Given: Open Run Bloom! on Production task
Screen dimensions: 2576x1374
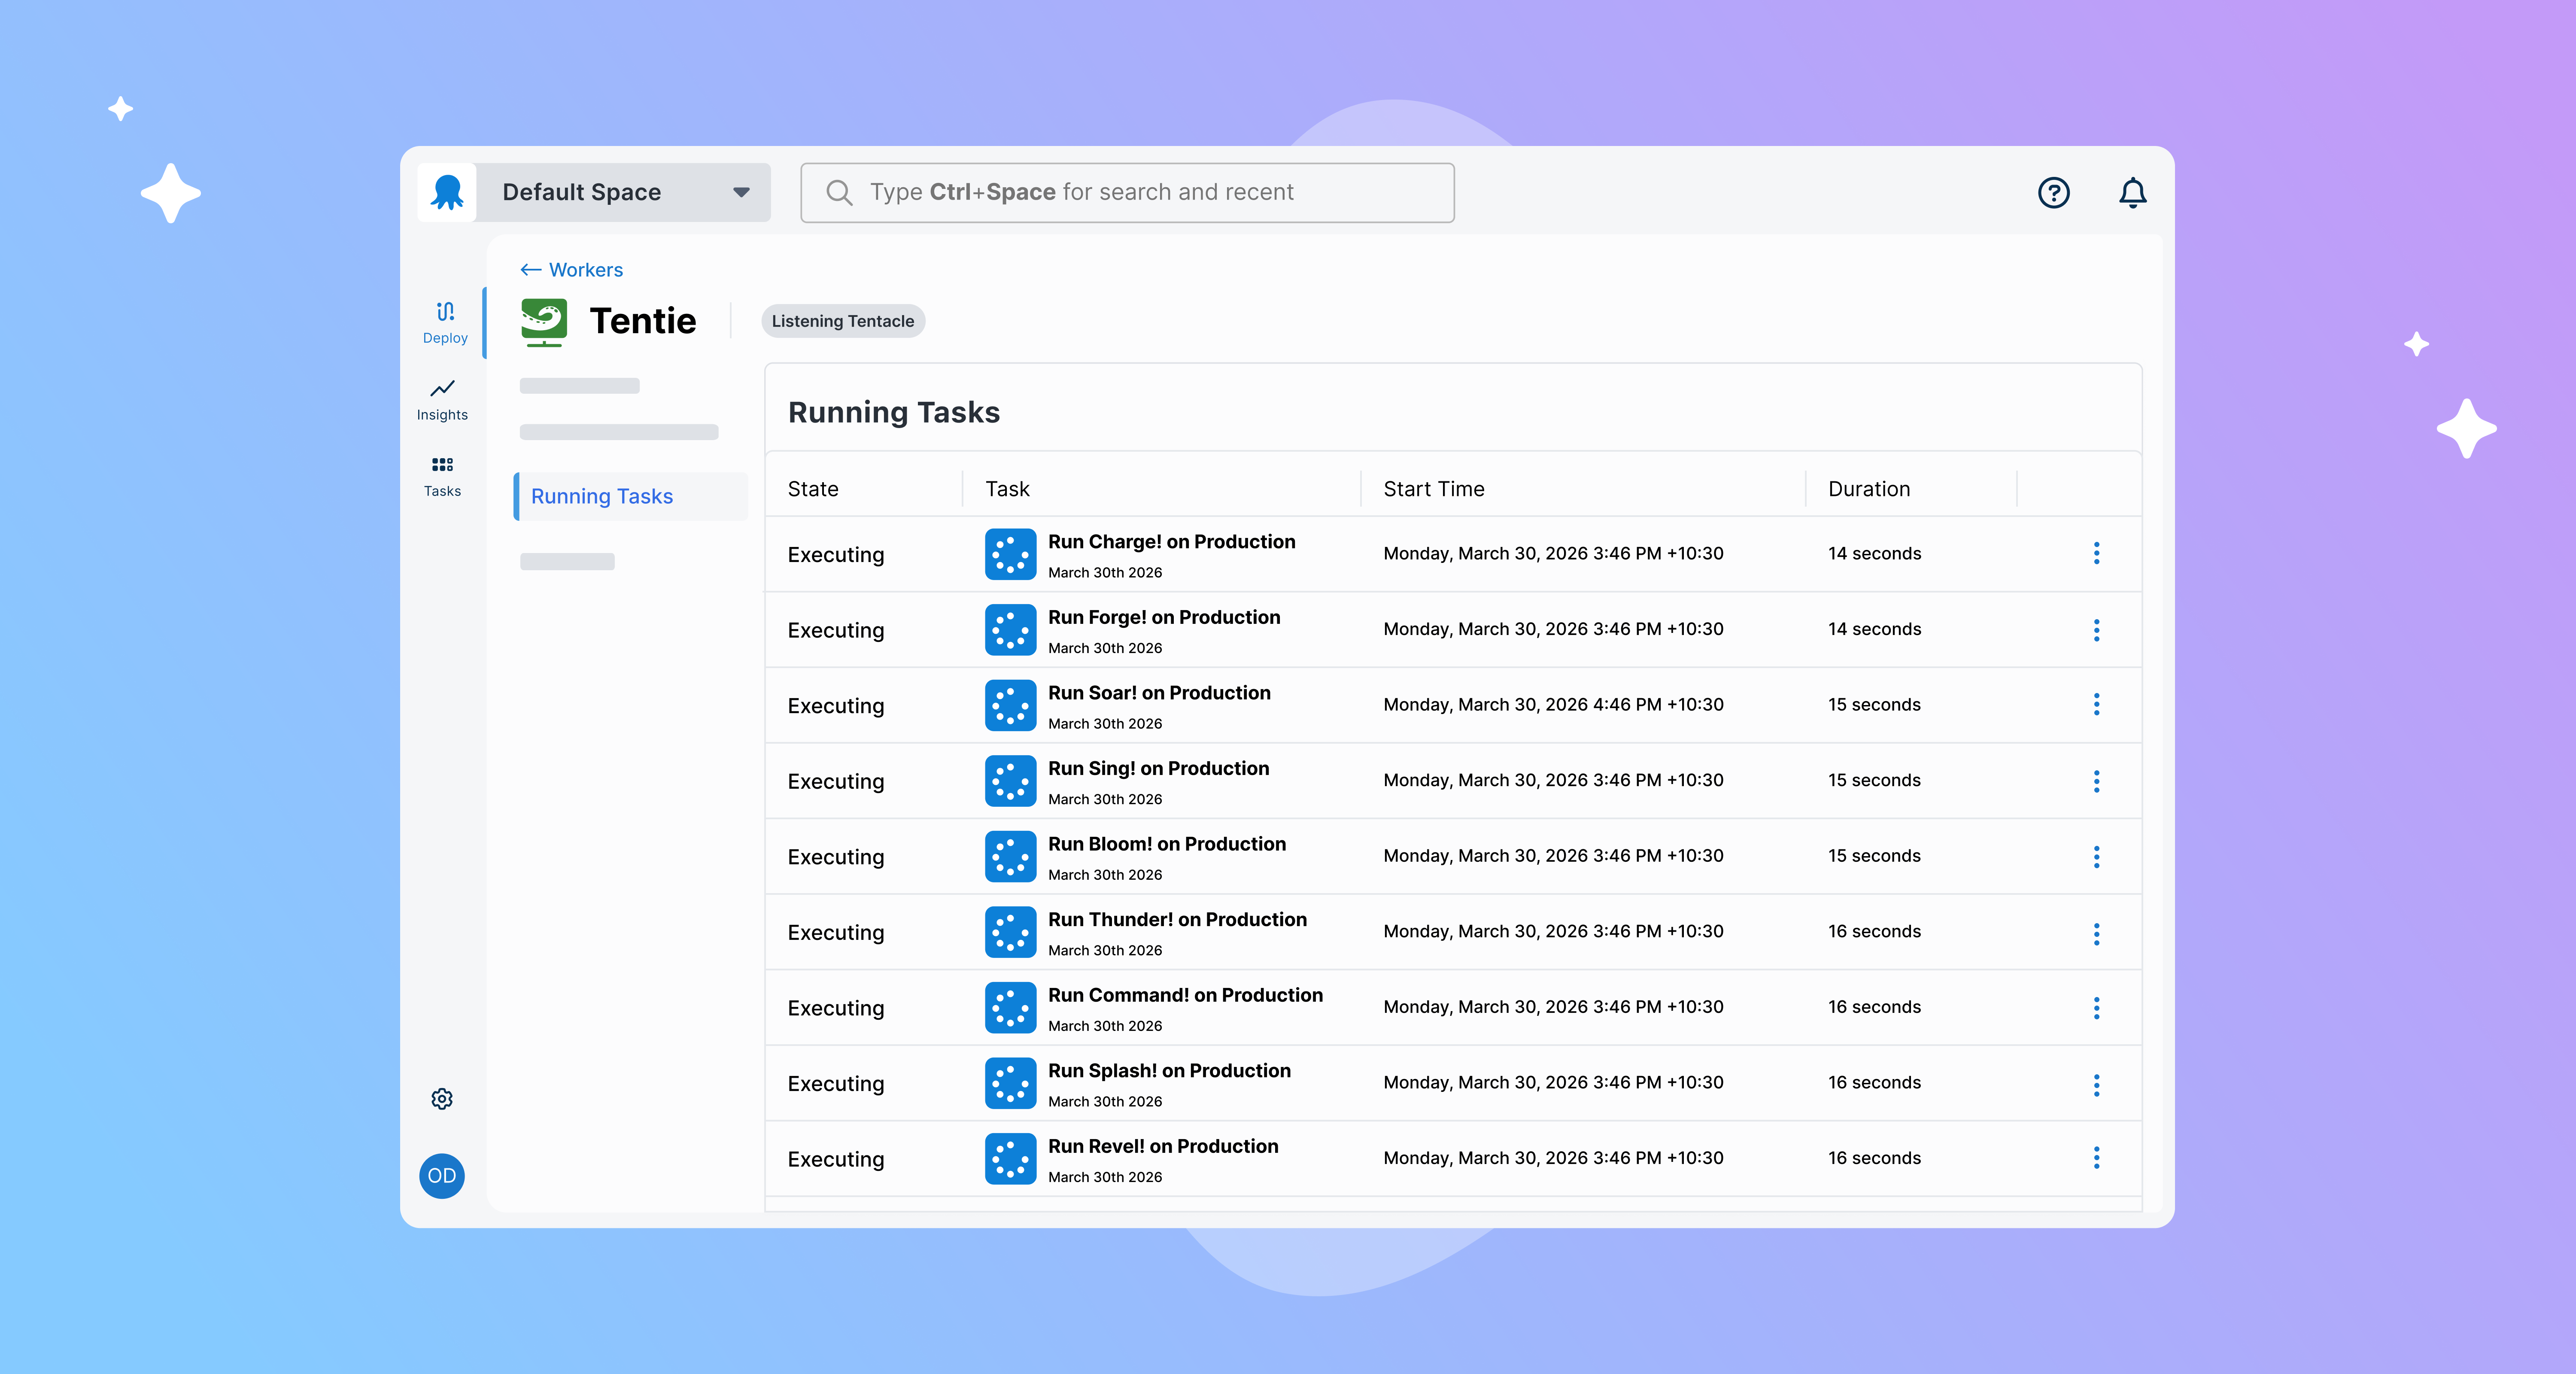Looking at the screenshot, I should (1167, 844).
